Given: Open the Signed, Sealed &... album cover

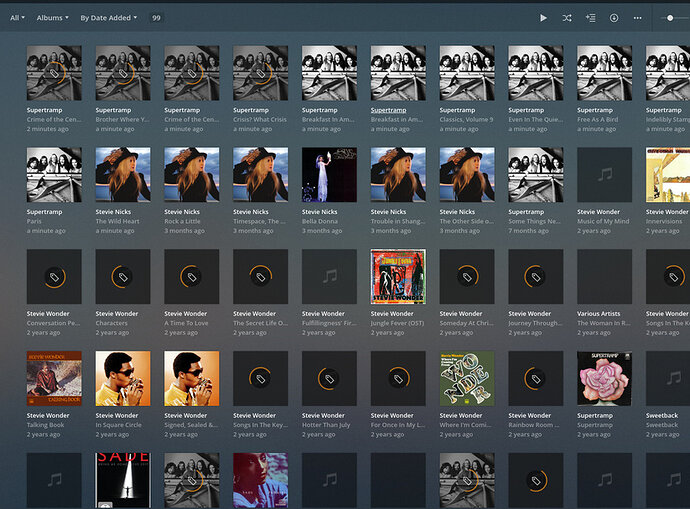Looking at the screenshot, I should (191, 378).
